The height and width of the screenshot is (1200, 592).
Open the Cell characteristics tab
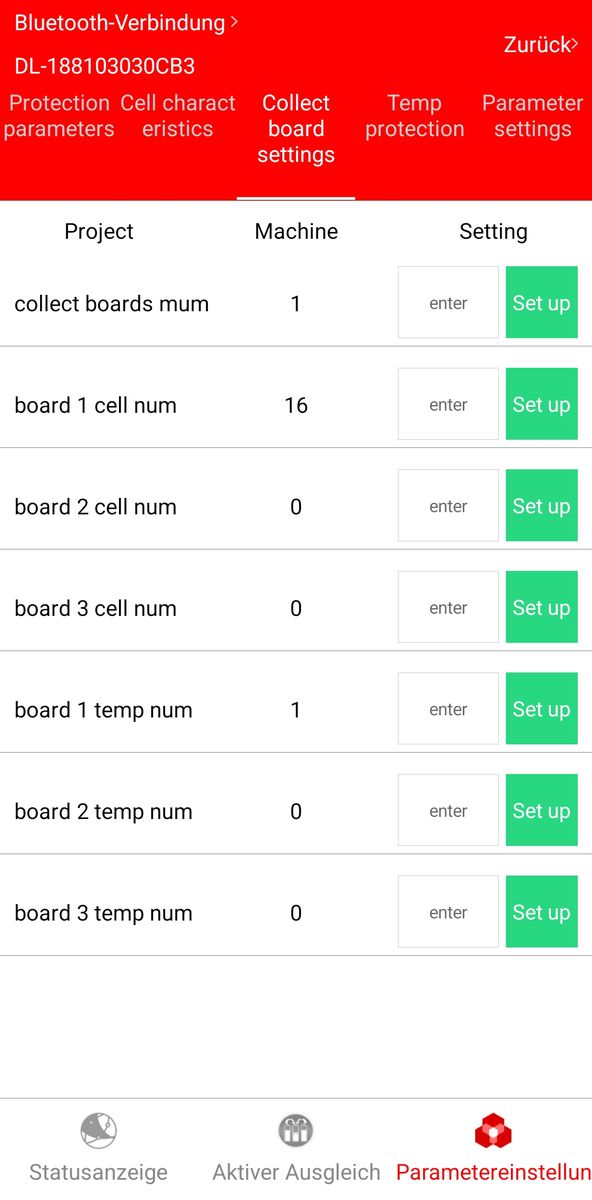tap(178, 116)
